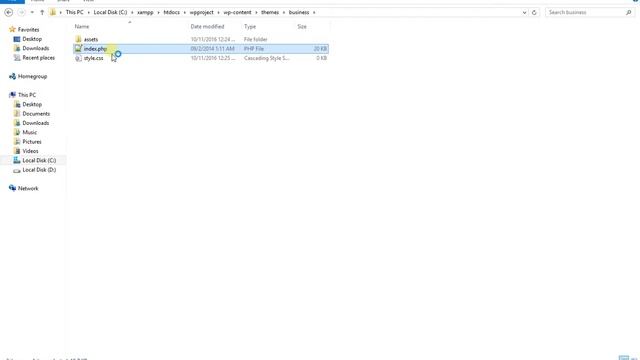Click the search magnifier icon
The height and width of the screenshot is (360, 640).
[x=629, y=13]
